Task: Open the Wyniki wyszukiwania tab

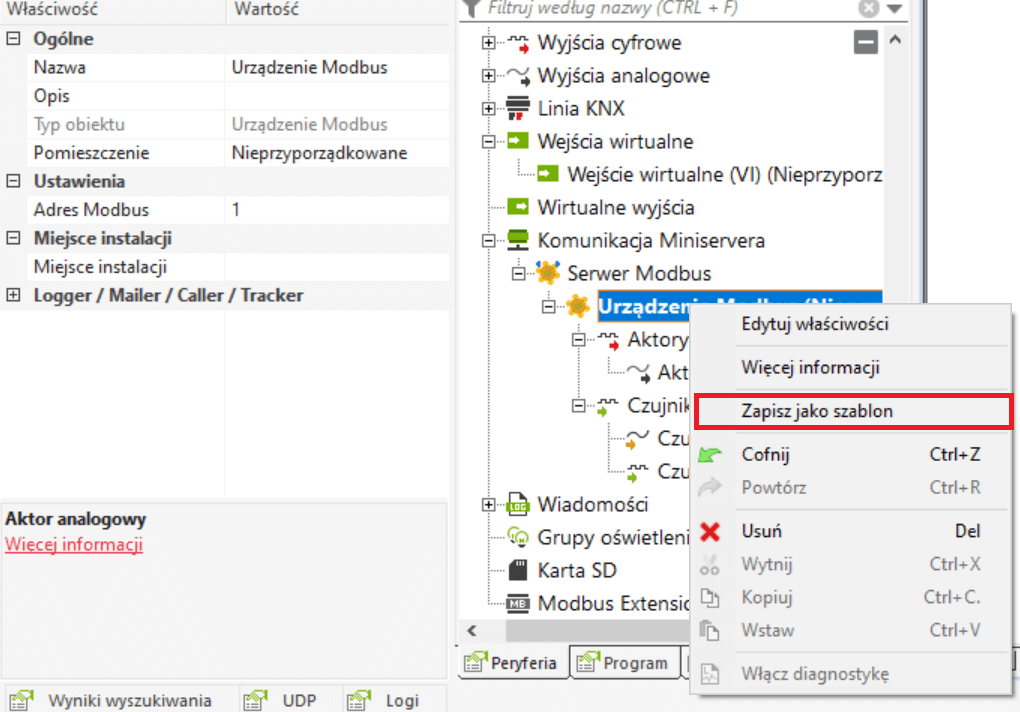Action: click(x=116, y=700)
